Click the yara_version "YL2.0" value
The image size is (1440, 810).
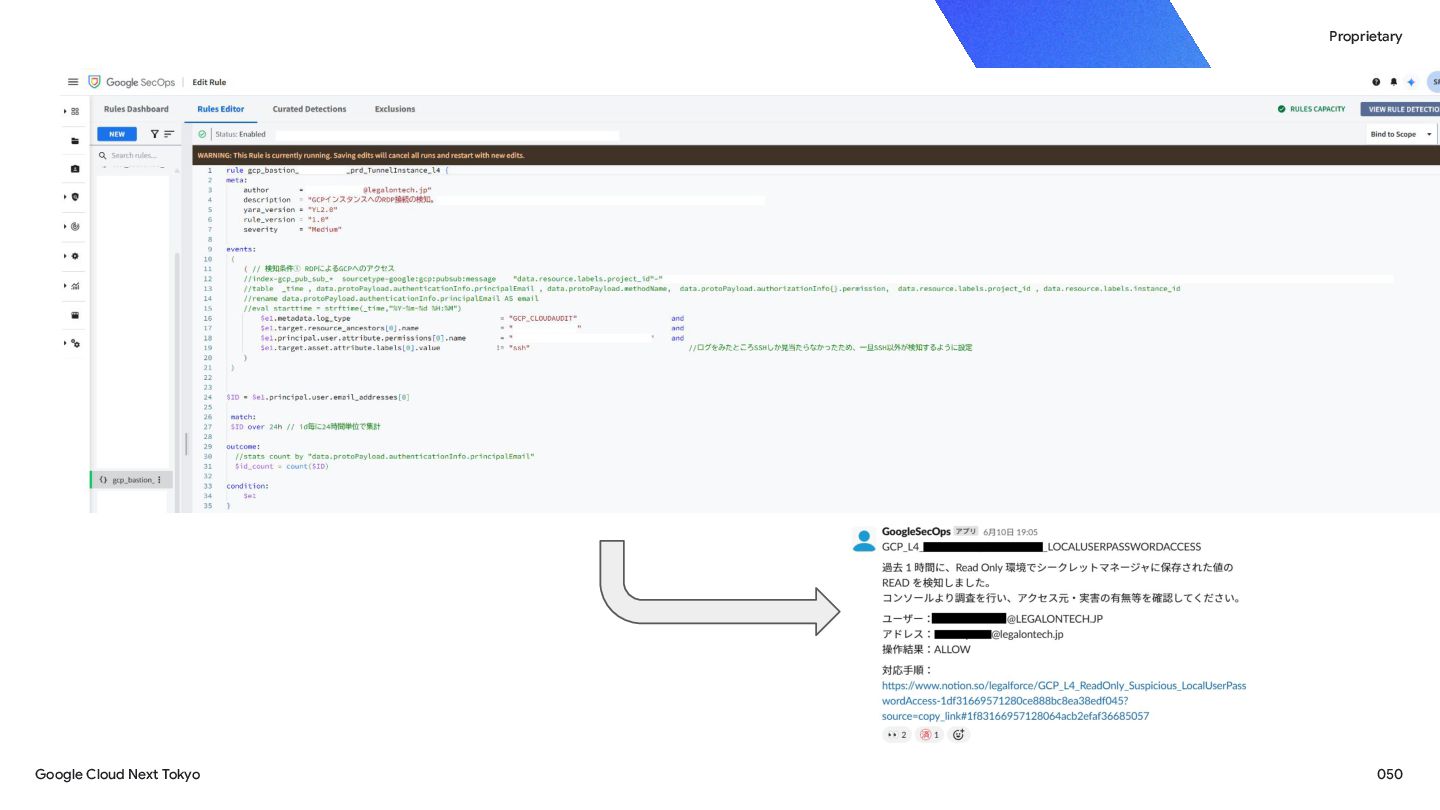click(323, 209)
